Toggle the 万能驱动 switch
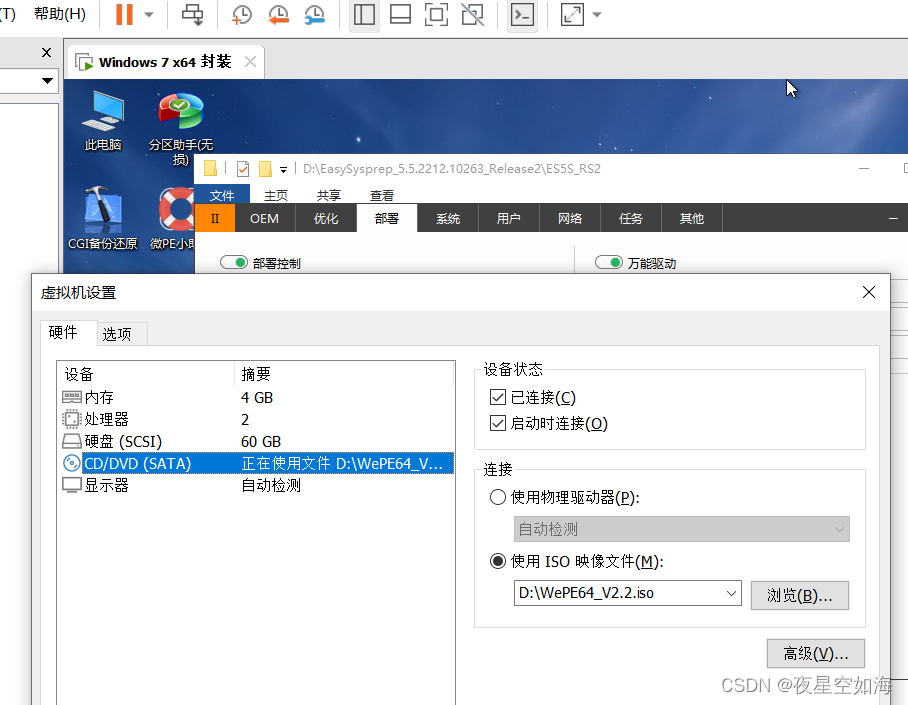The image size is (908, 705). 609,262
